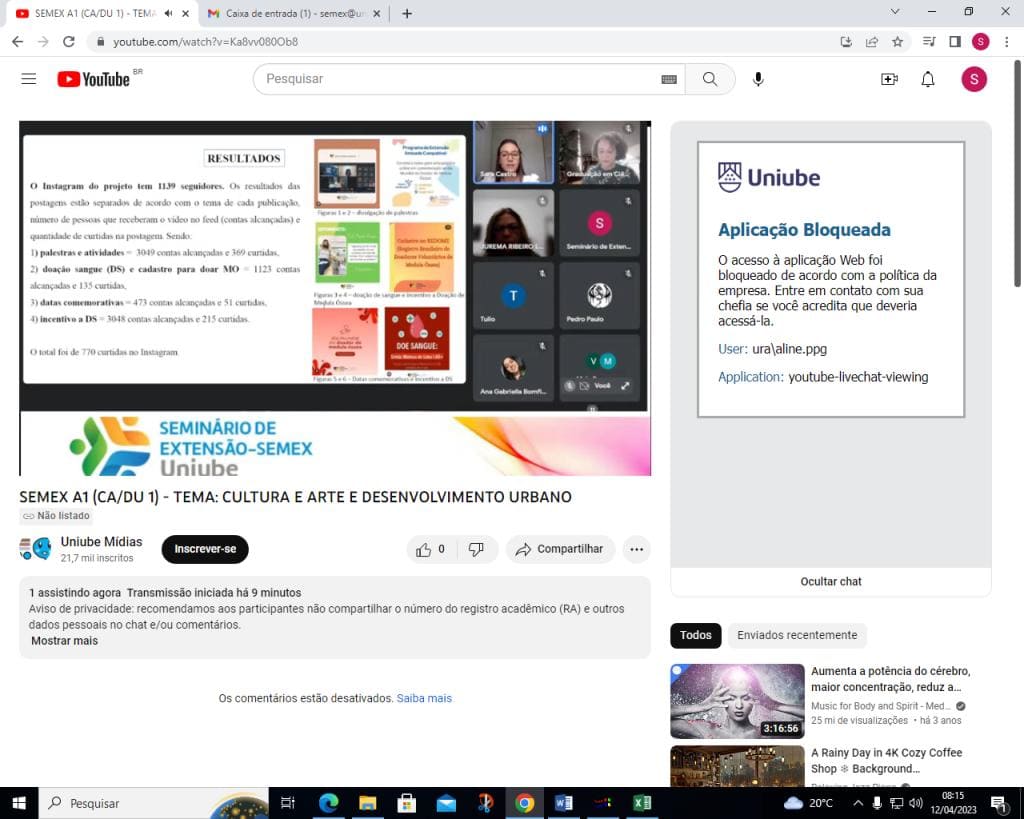Expand description with Mostrar mais
The width and height of the screenshot is (1024, 819).
point(65,641)
